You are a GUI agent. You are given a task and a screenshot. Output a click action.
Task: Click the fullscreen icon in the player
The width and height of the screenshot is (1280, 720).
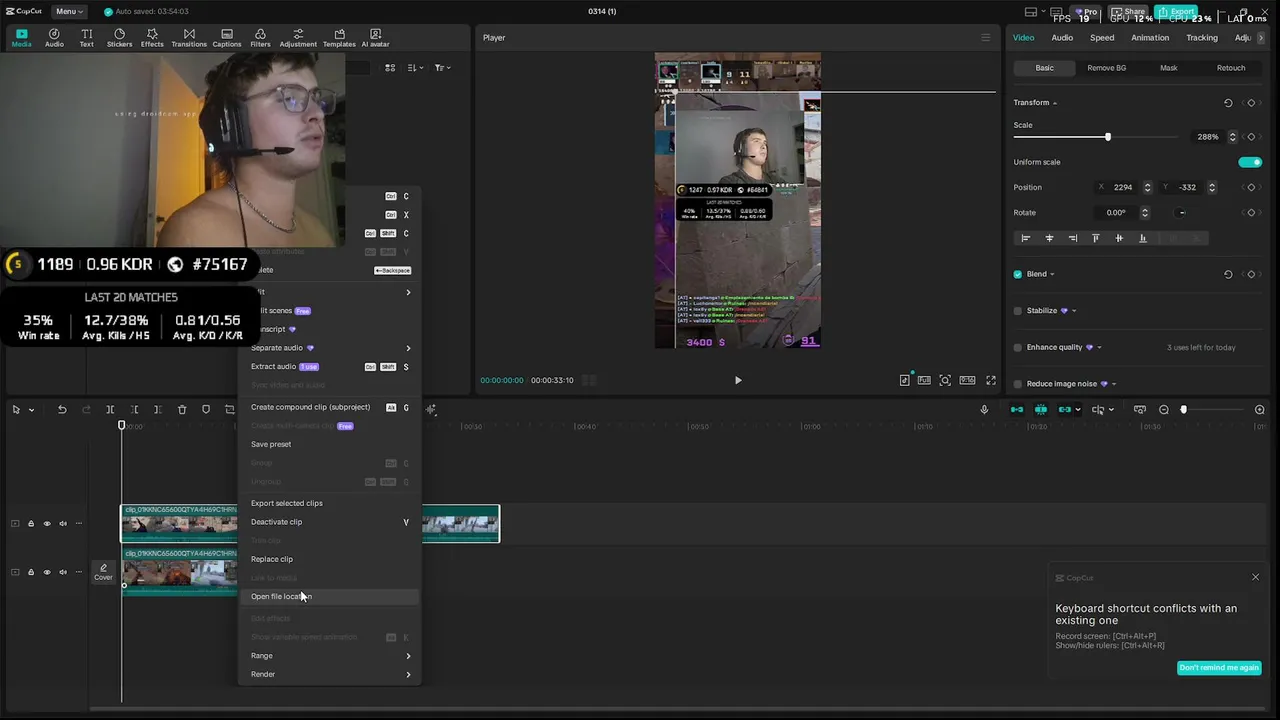coord(991,380)
